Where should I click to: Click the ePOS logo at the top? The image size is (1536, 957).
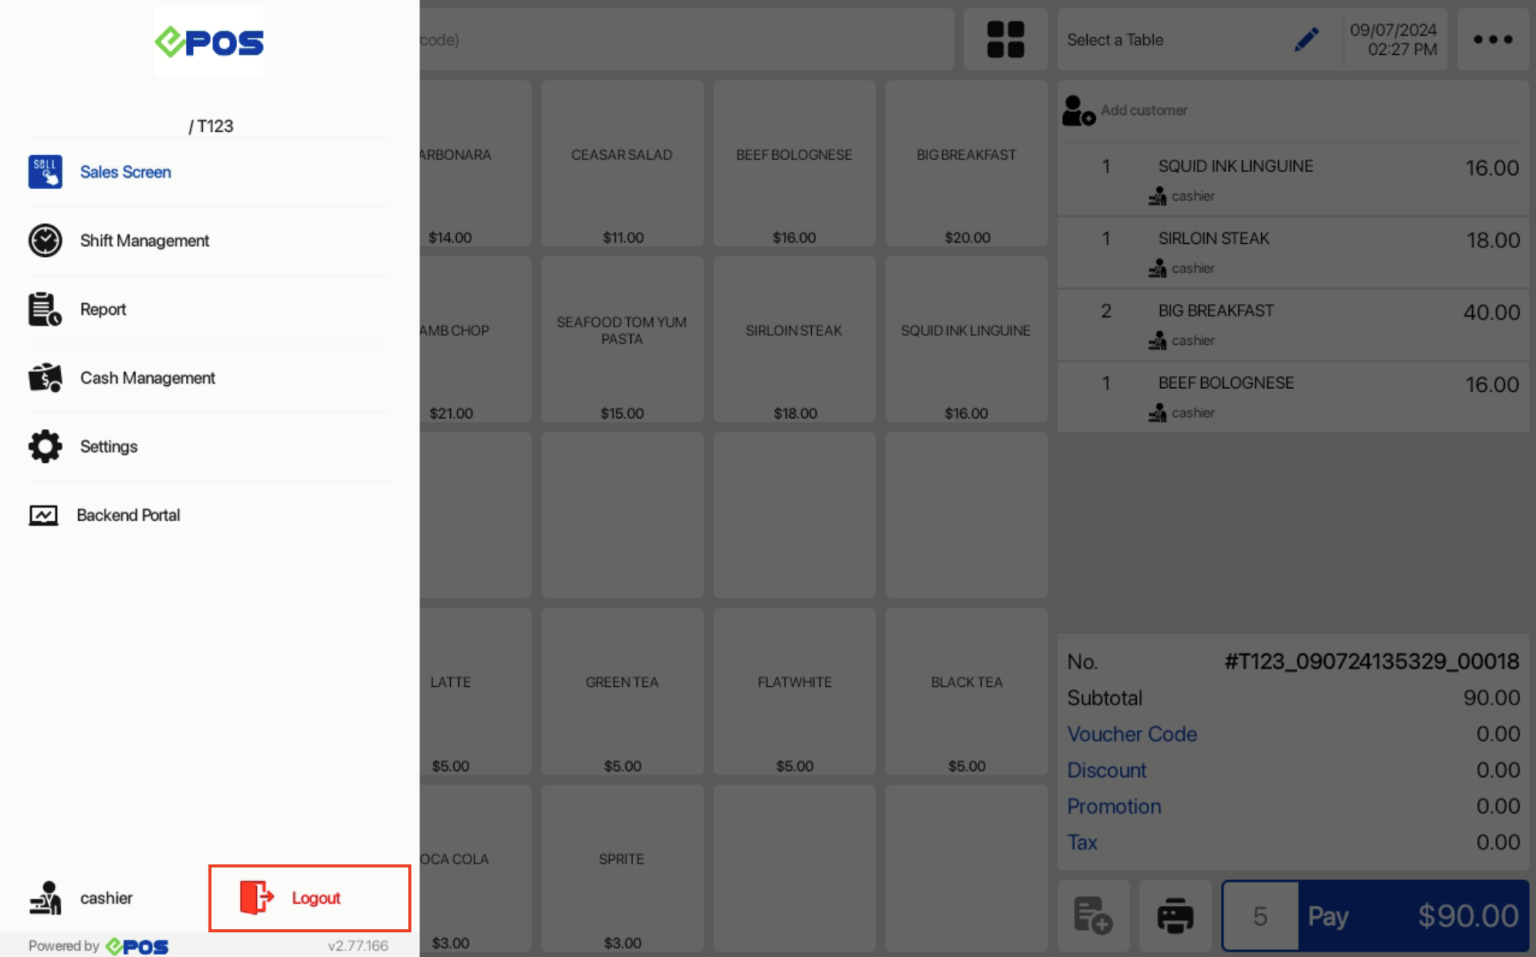pyautogui.click(x=209, y=42)
